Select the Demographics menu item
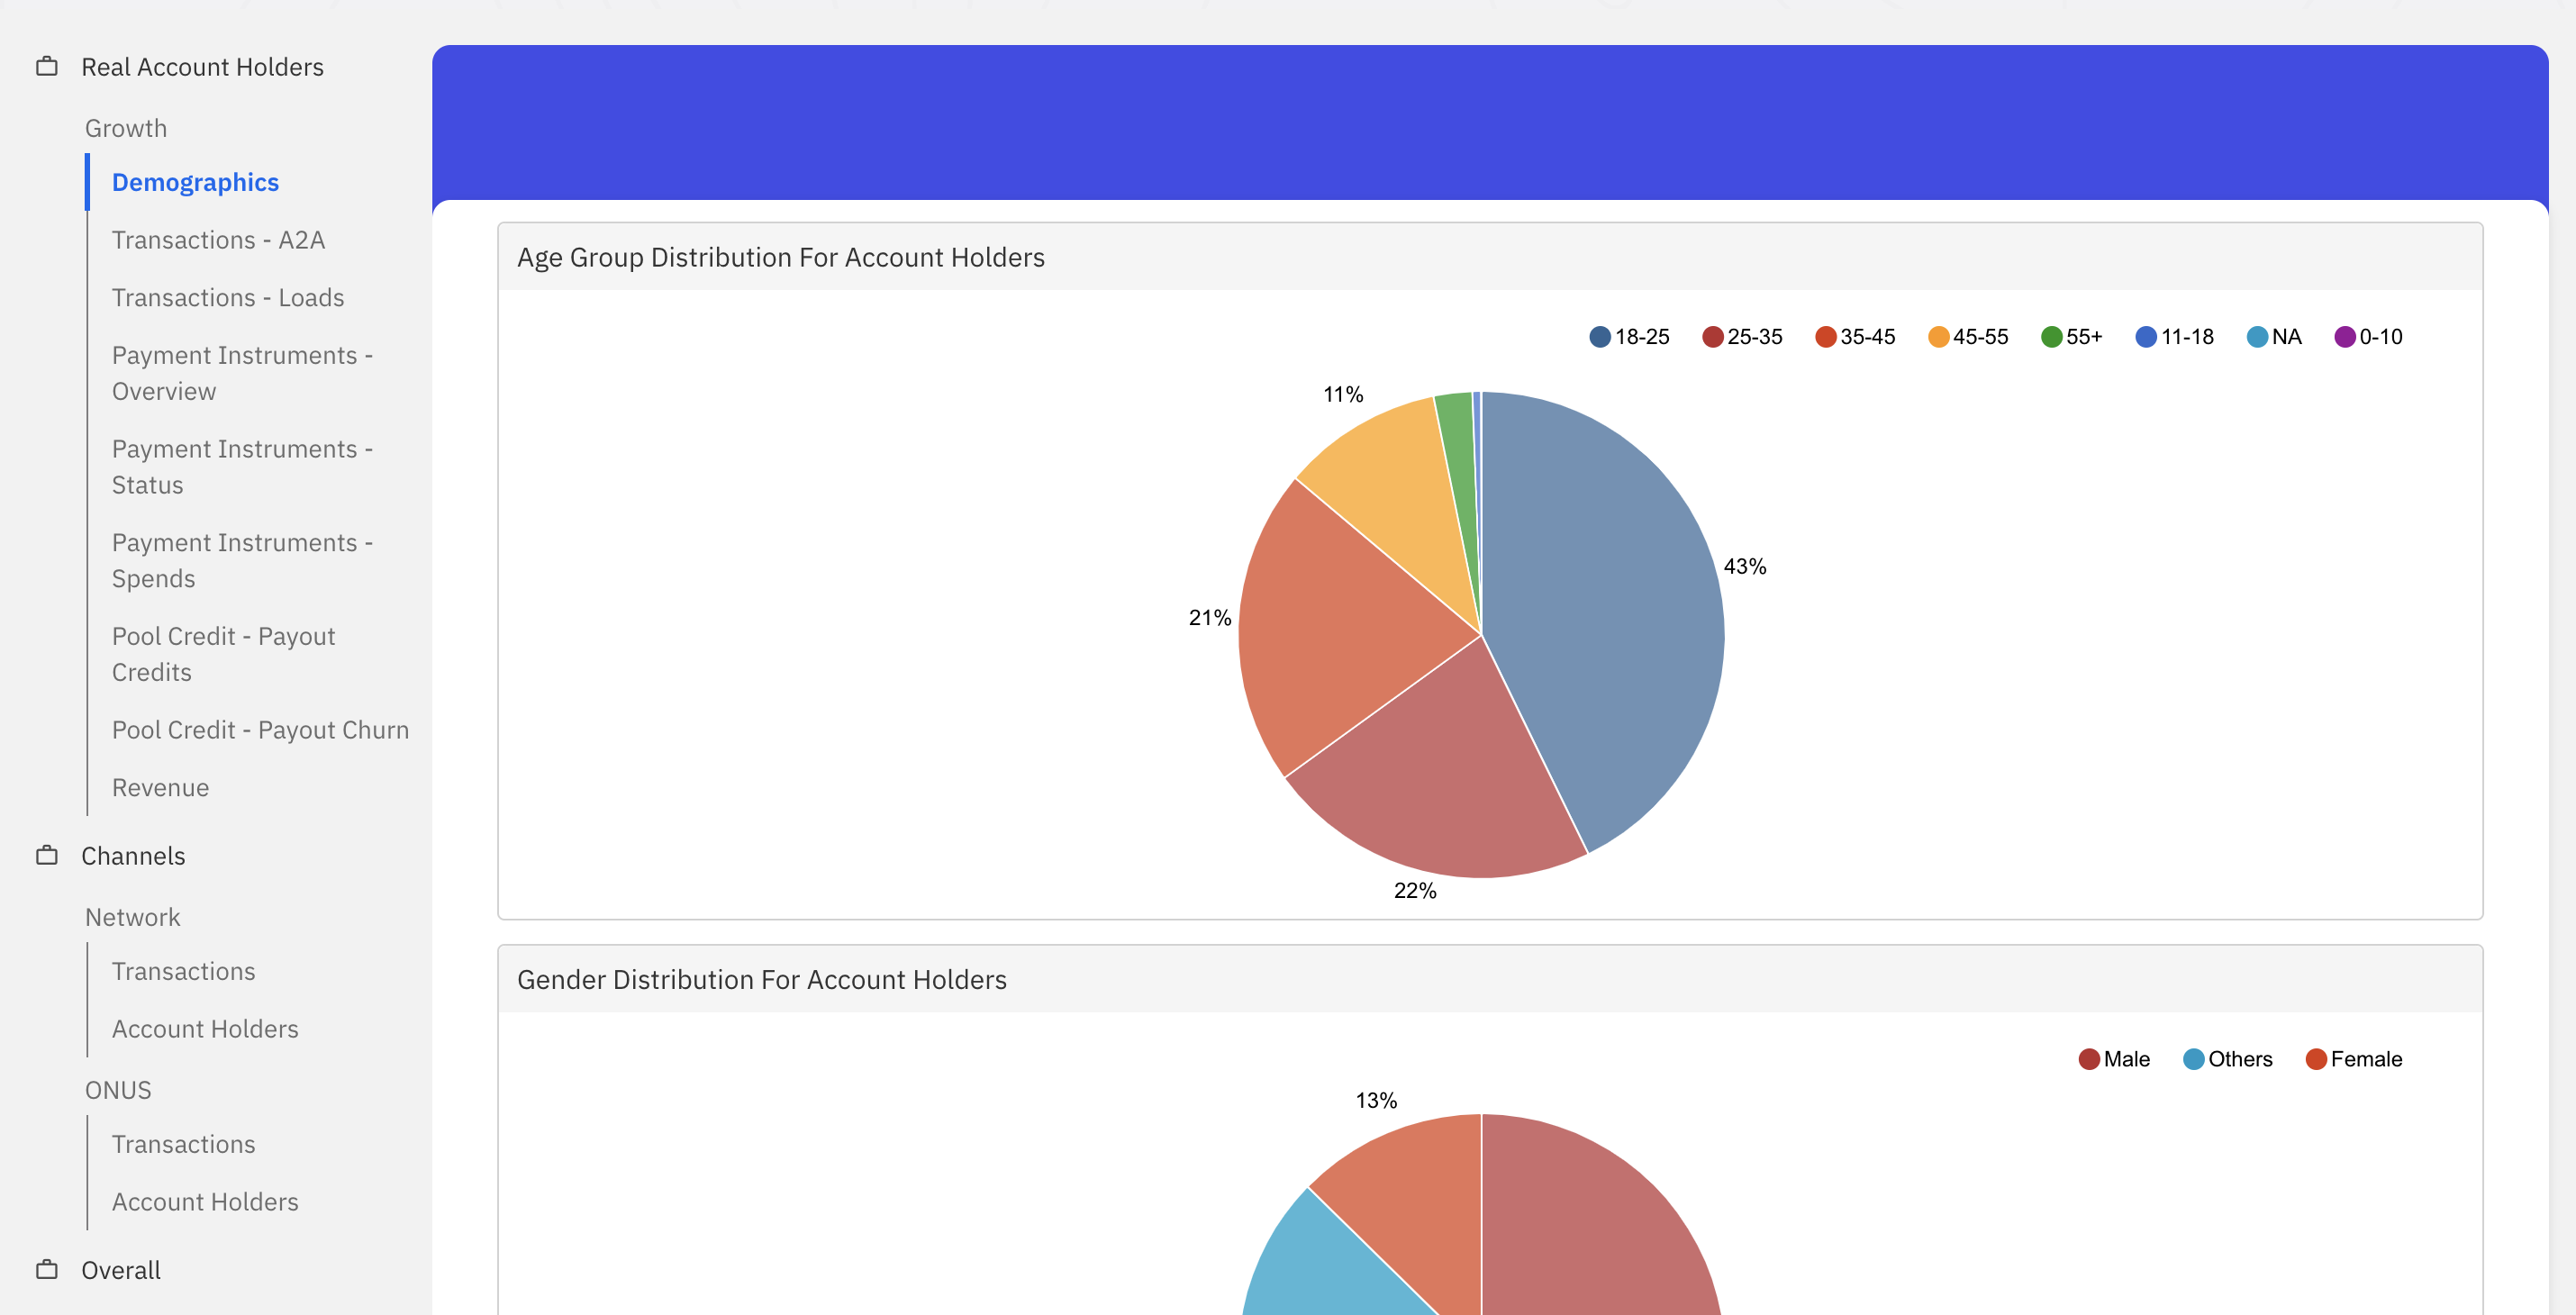2576x1315 pixels. tap(195, 182)
